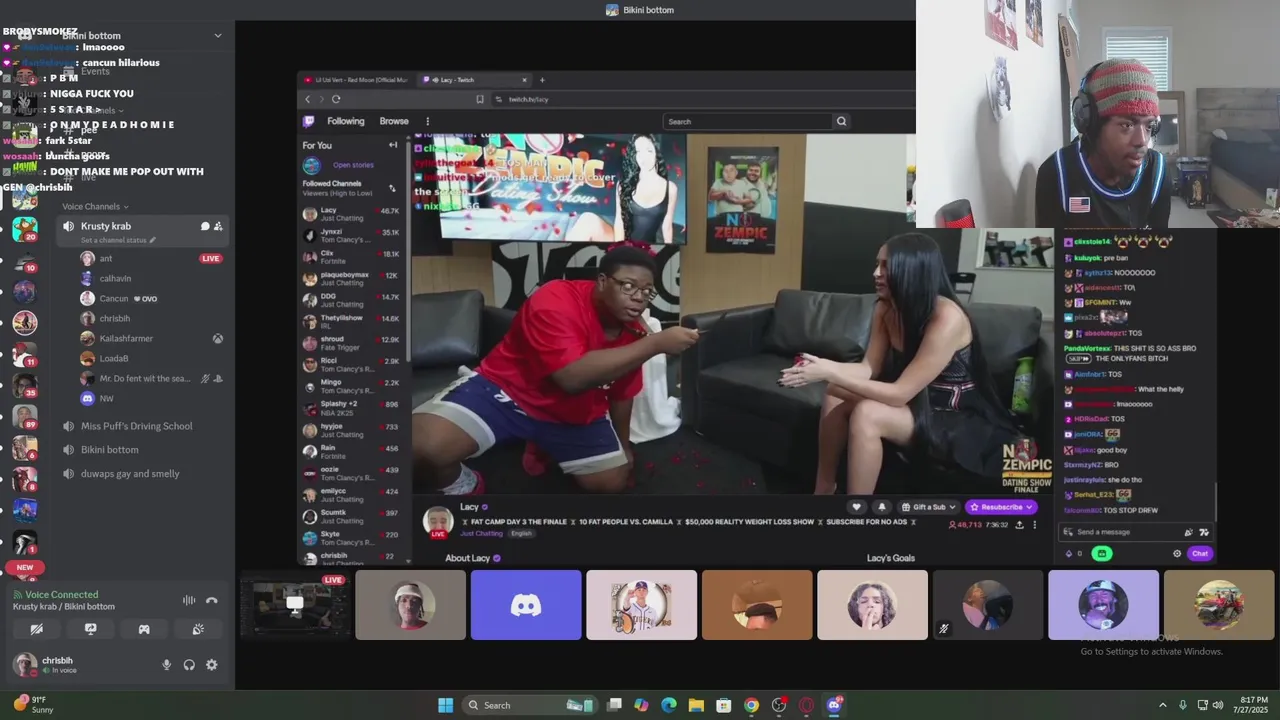Sort Followed Channels by viewers
This screenshot has width=1280, height=720.
pos(392,188)
